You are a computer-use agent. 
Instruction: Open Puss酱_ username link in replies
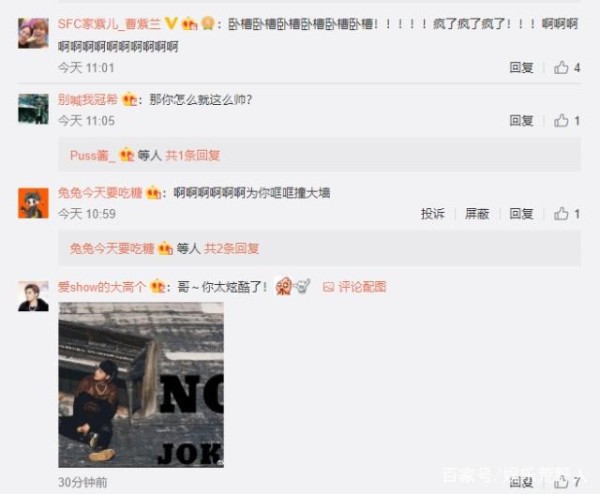point(92,155)
